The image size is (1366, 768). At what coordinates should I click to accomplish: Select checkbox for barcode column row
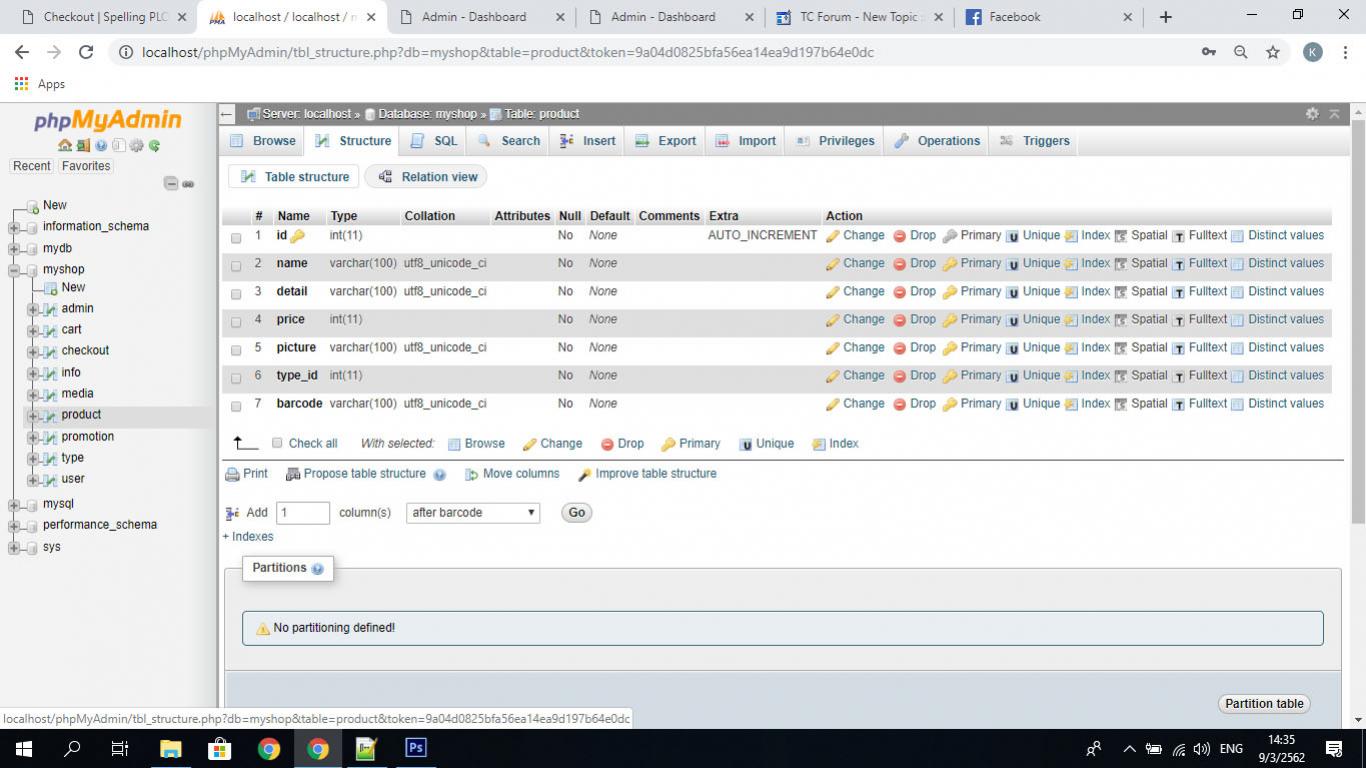point(236,406)
